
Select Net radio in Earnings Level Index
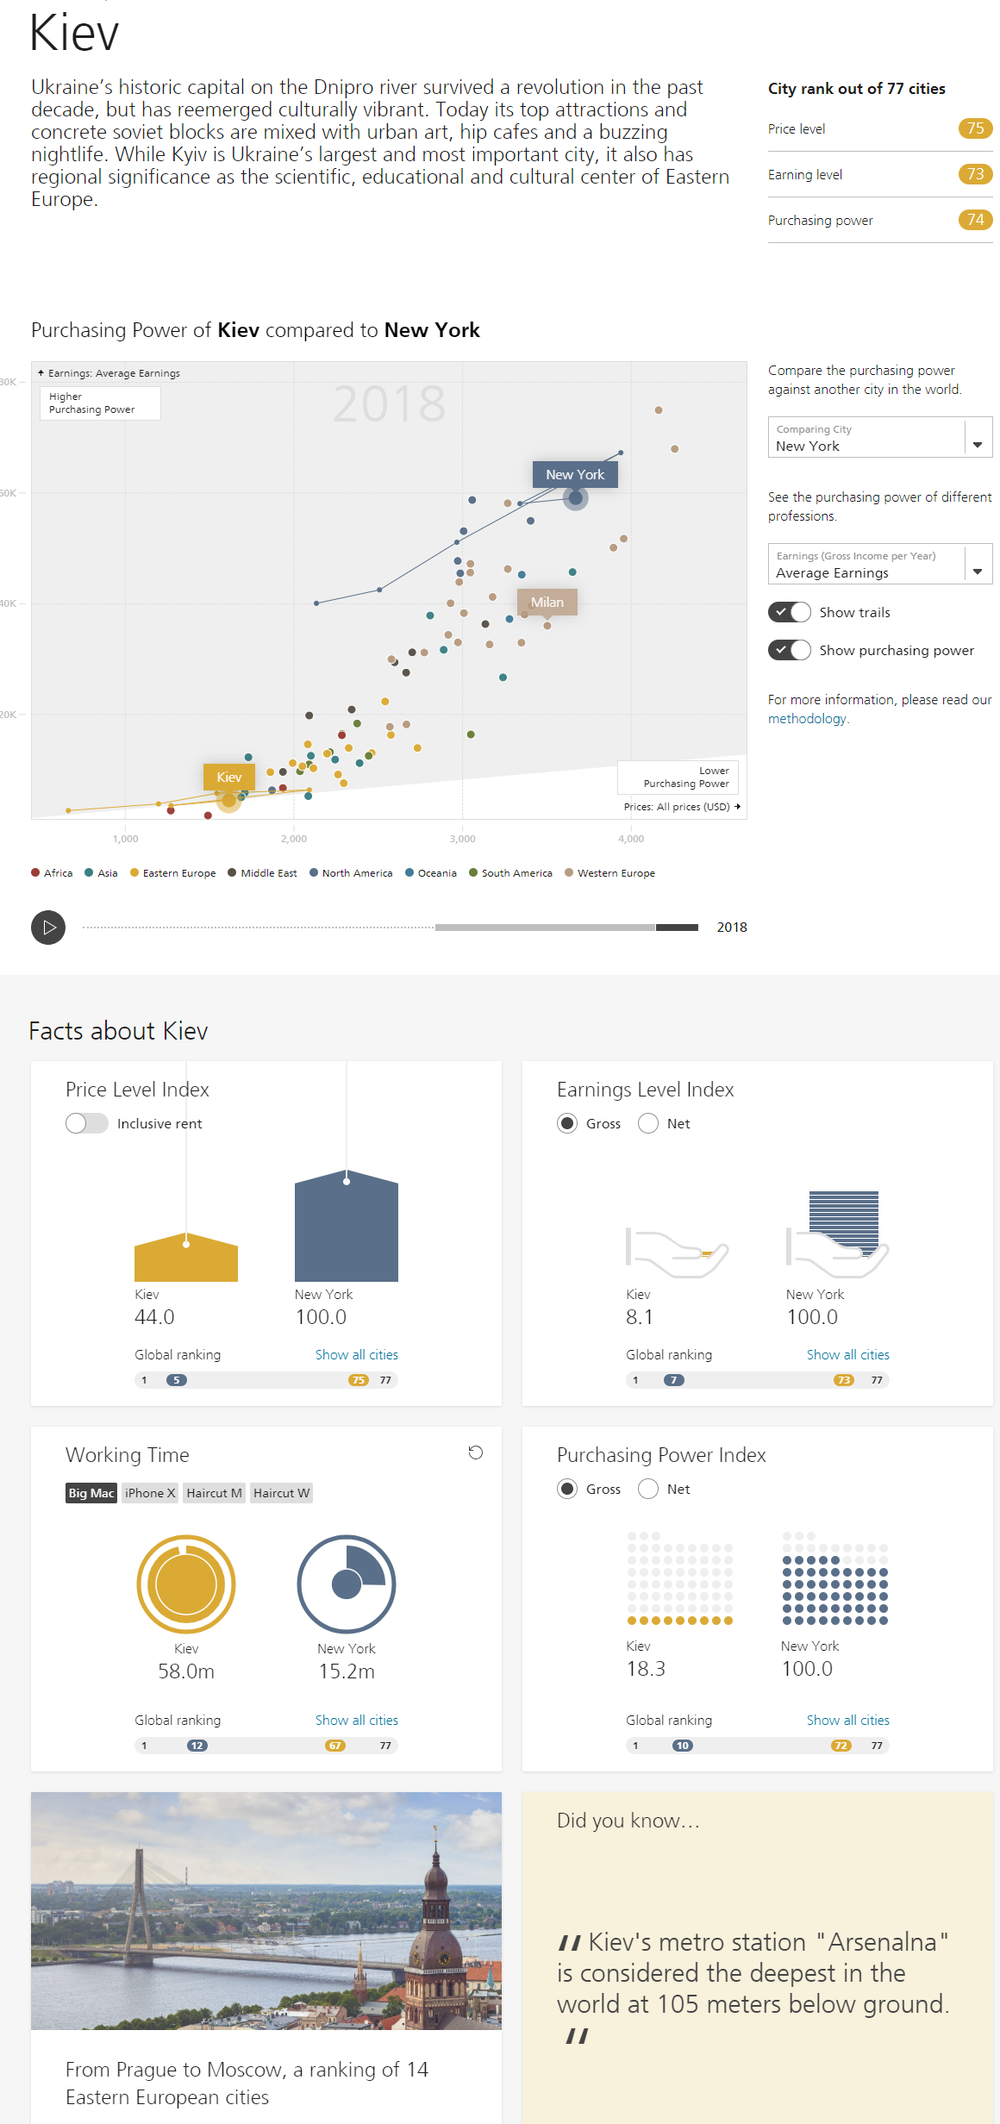(648, 1123)
